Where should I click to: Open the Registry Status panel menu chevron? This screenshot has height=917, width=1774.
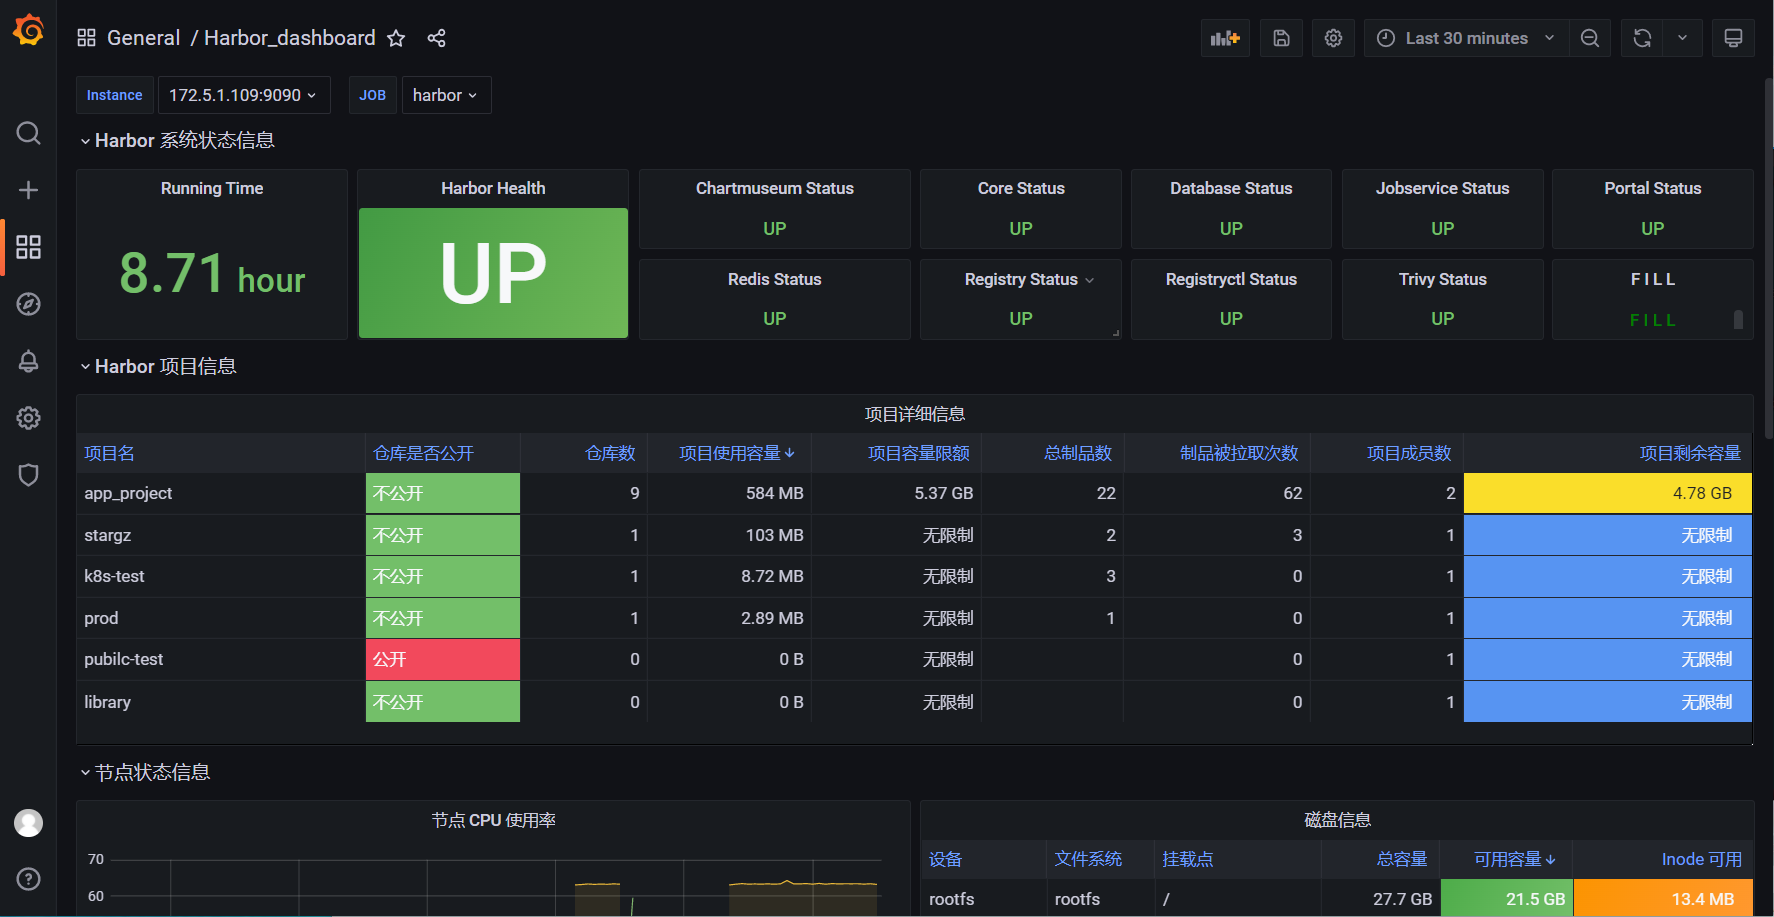point(1090,280)
